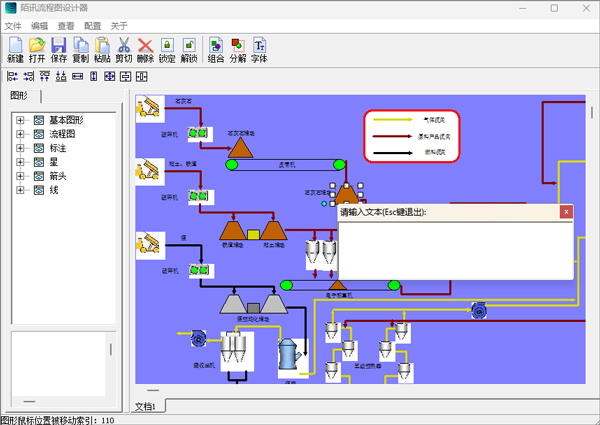This screenshot has width=600, height=425.
Task: Ungroup shapes with the 分解 icon
Action: [238, 46]
